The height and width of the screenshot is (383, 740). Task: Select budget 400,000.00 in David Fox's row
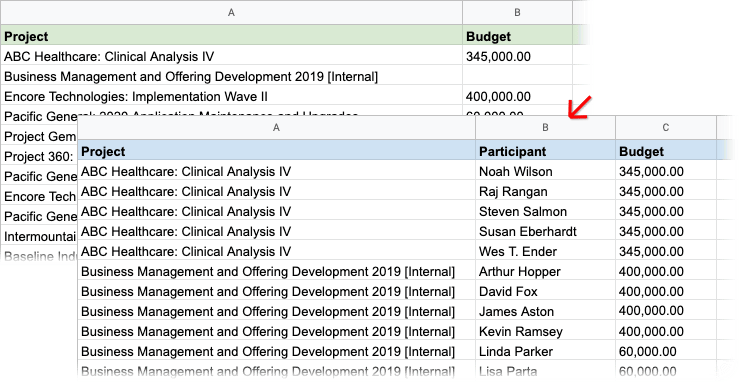click(x=665, y=291)
